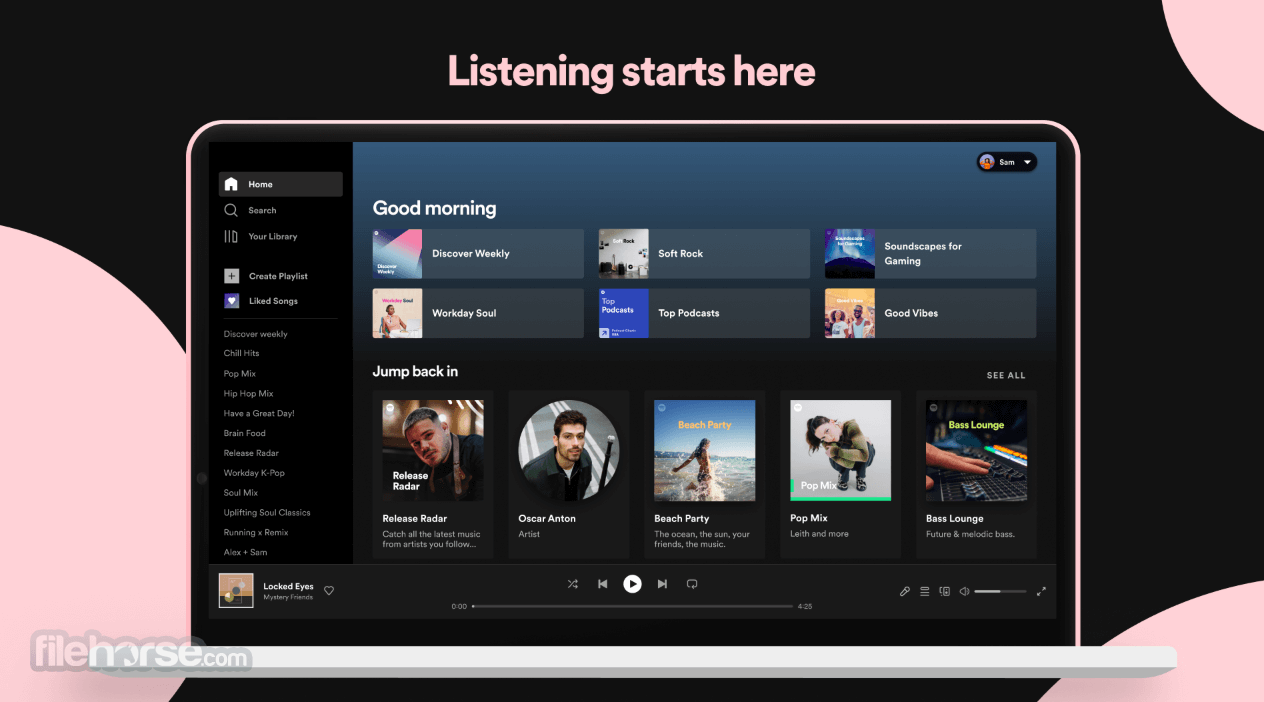The image size is (1264, 702).
Task: Select Your Library label
Action: pyautogui.click(x=273, y=237)
